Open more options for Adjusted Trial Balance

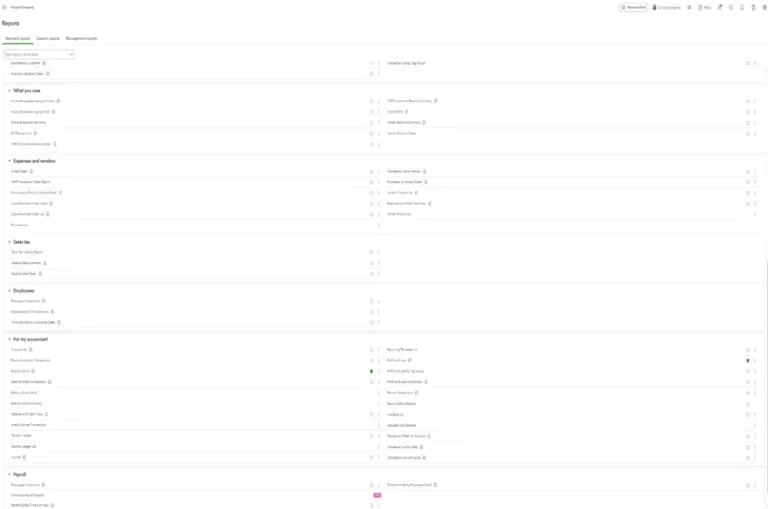tap(755, 425)
